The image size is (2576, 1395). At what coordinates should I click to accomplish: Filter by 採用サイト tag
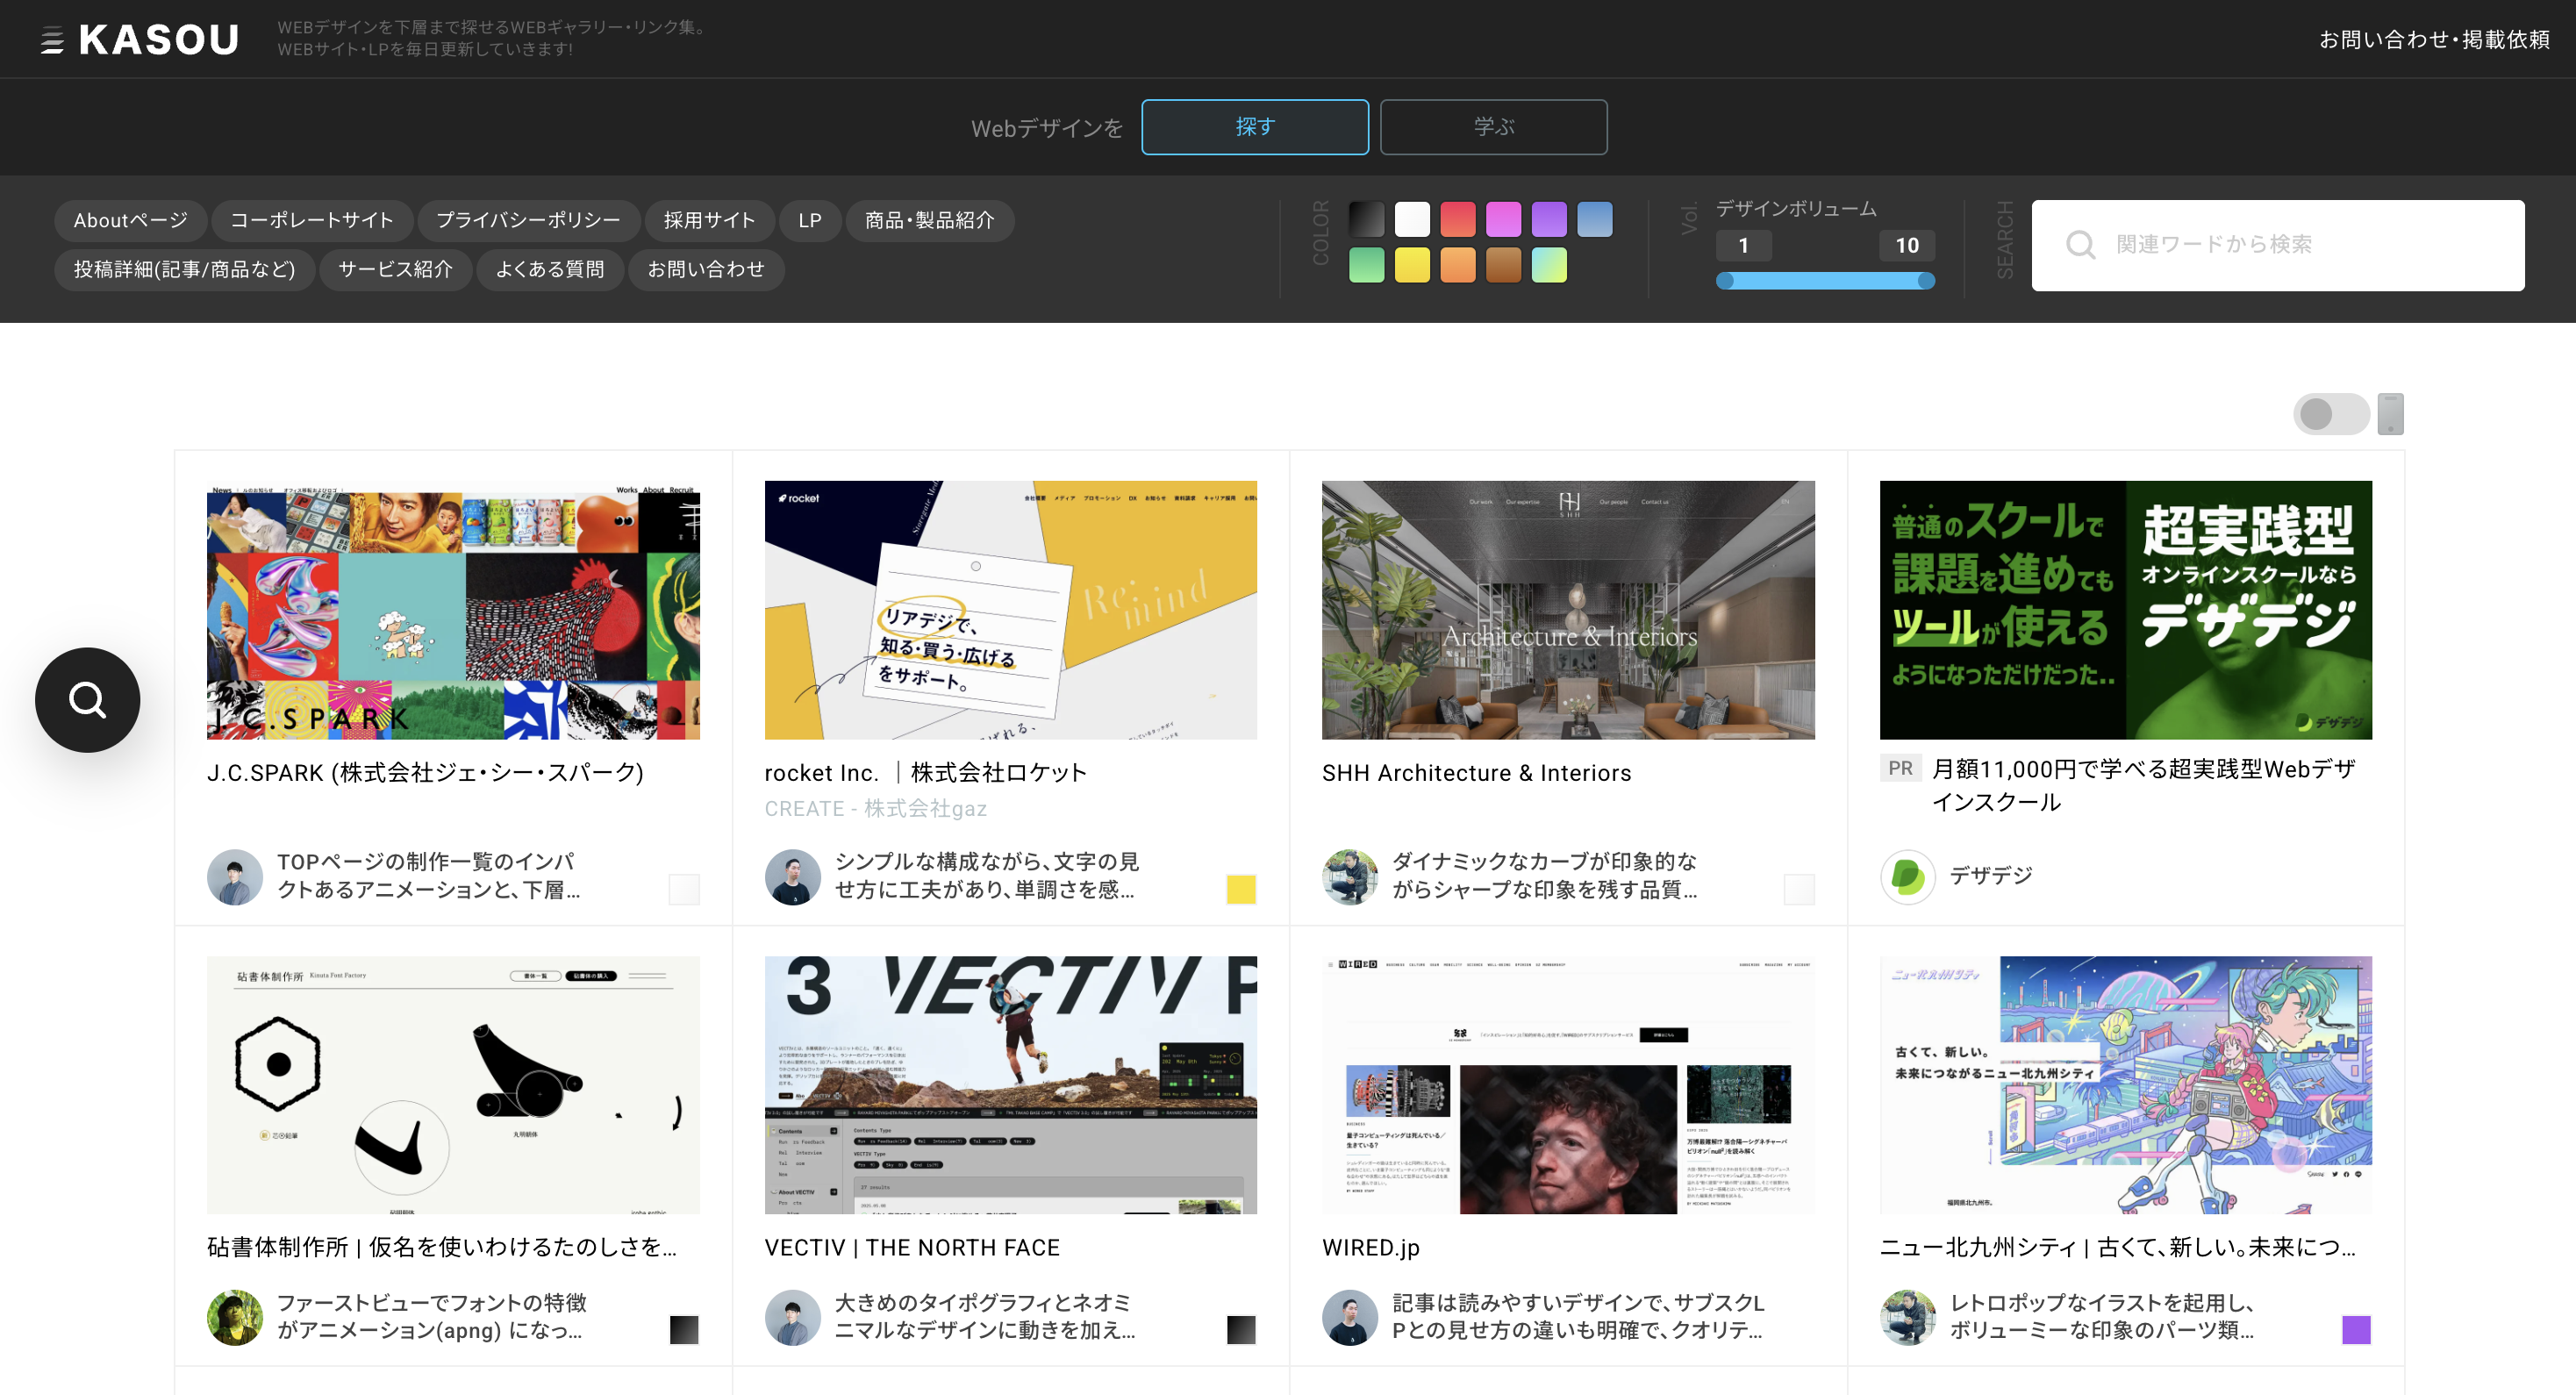point(709,220)
